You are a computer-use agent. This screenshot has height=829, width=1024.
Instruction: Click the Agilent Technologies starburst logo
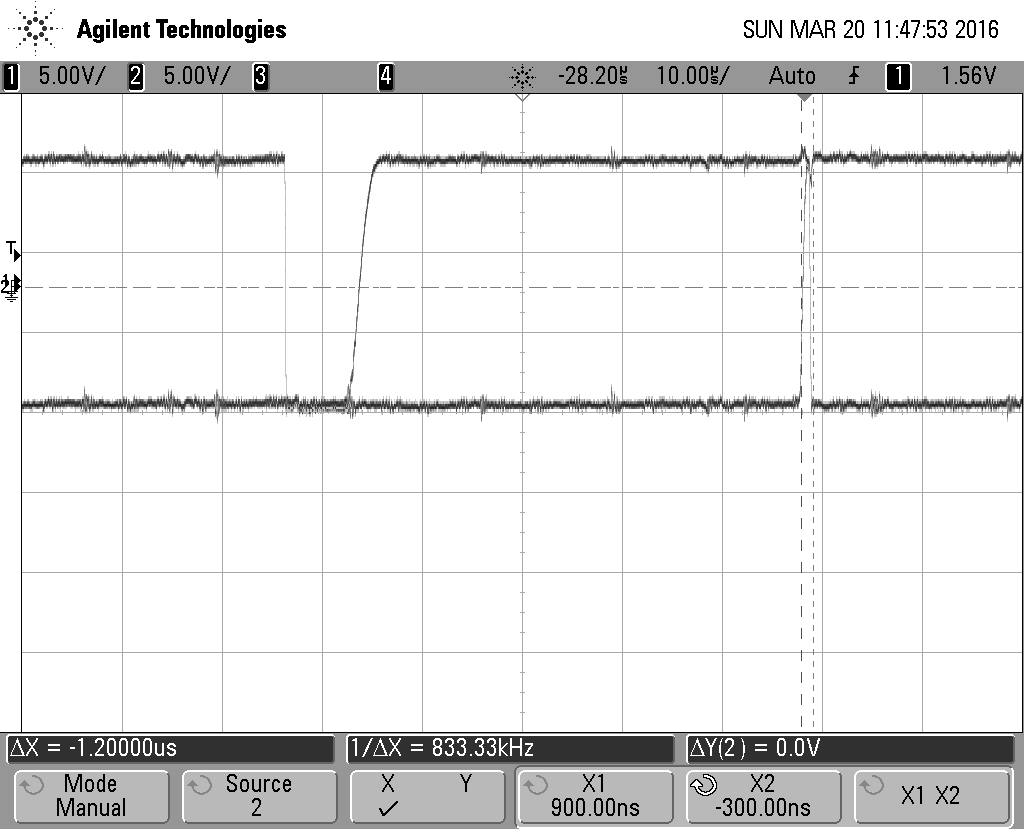35,29
